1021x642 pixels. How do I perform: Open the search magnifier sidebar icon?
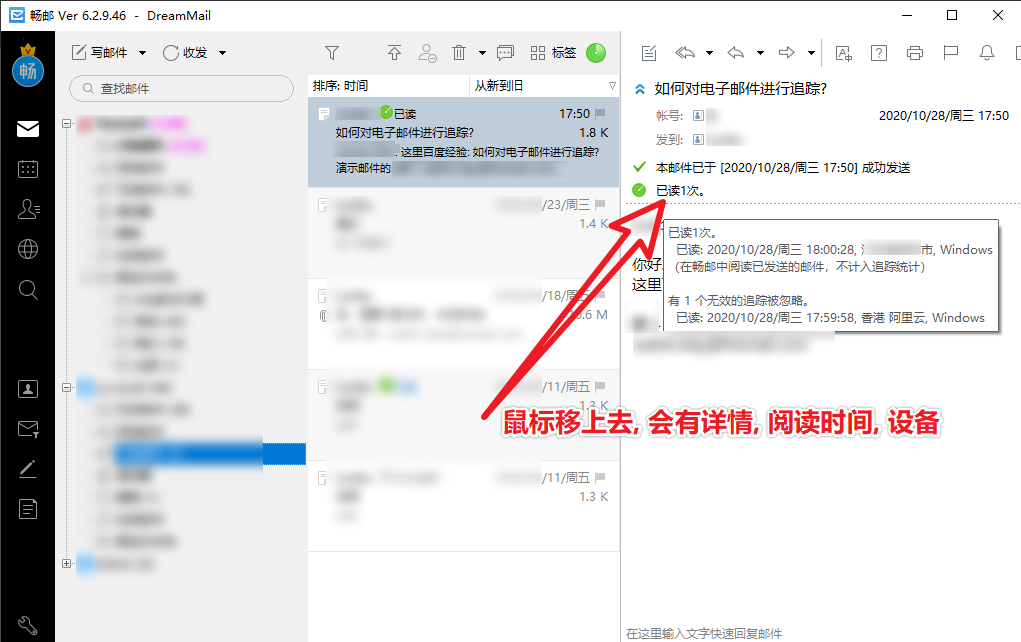click(x=27, y=290)
